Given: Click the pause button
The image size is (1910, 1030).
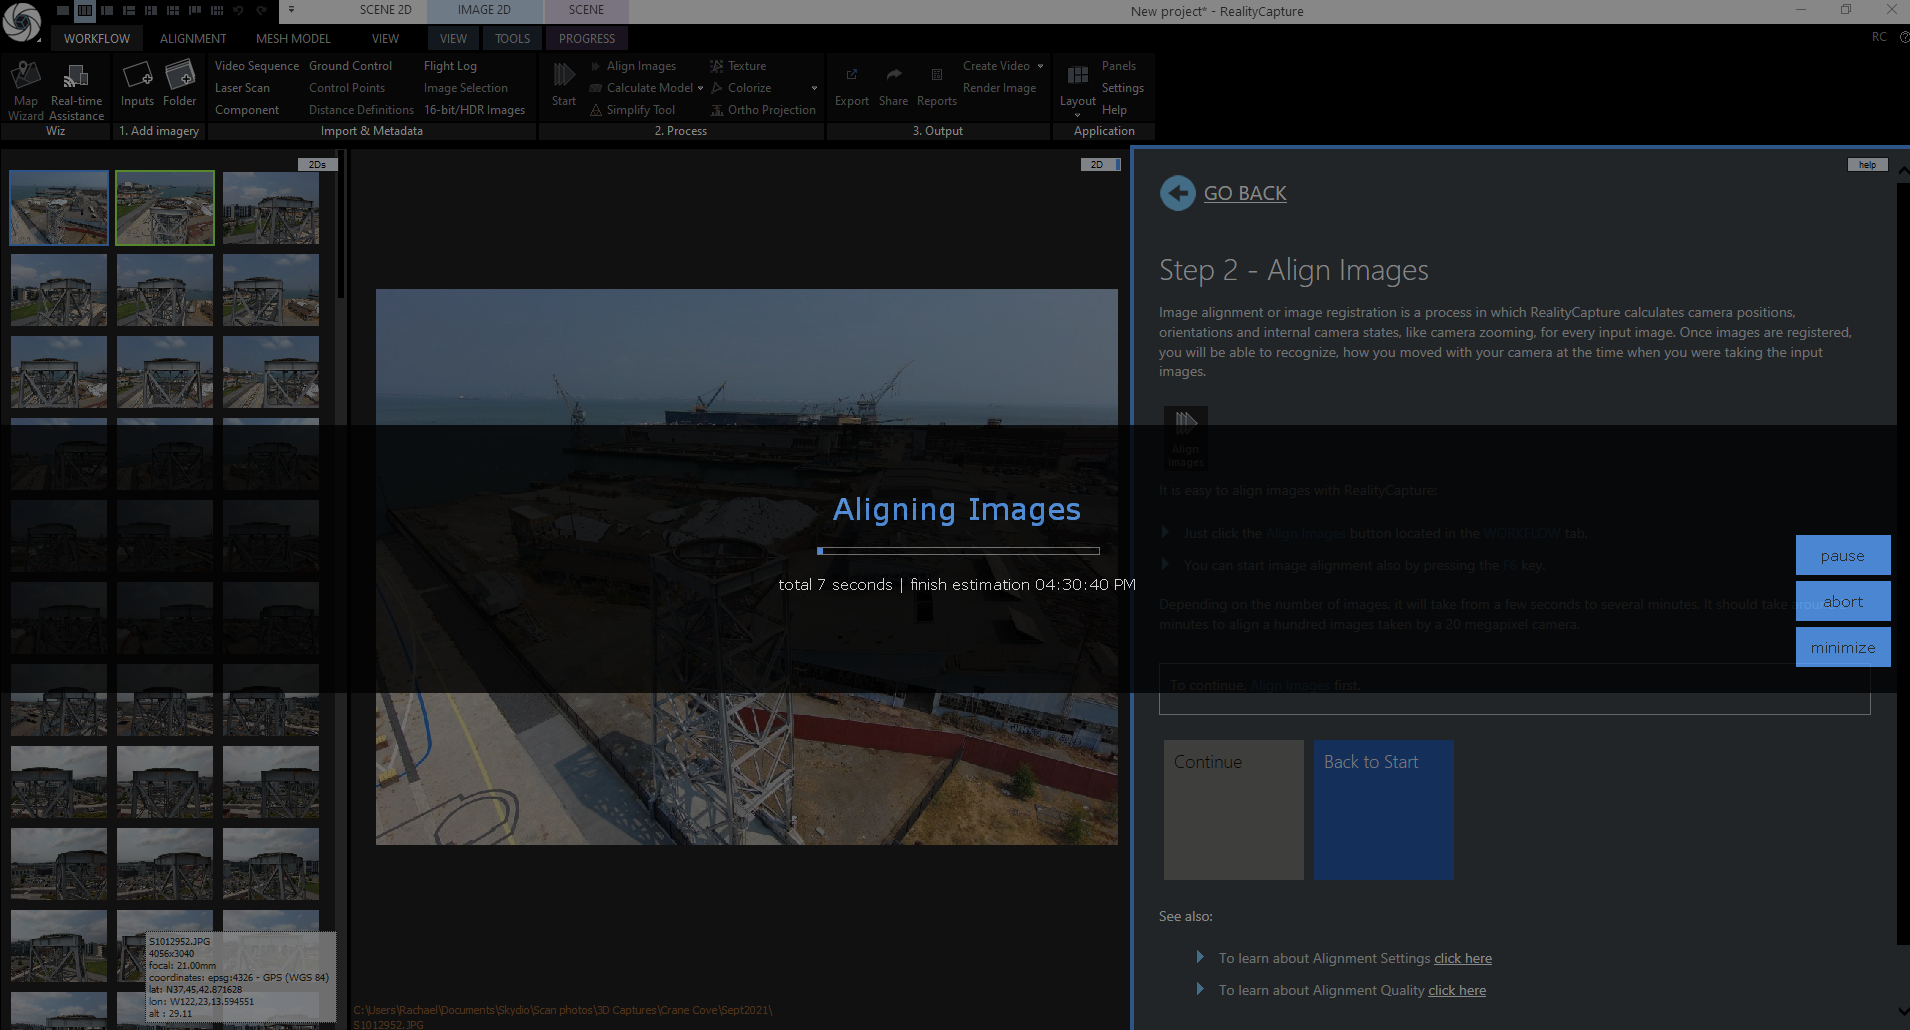Looking at the screenshot, I should click(1843, 555).
